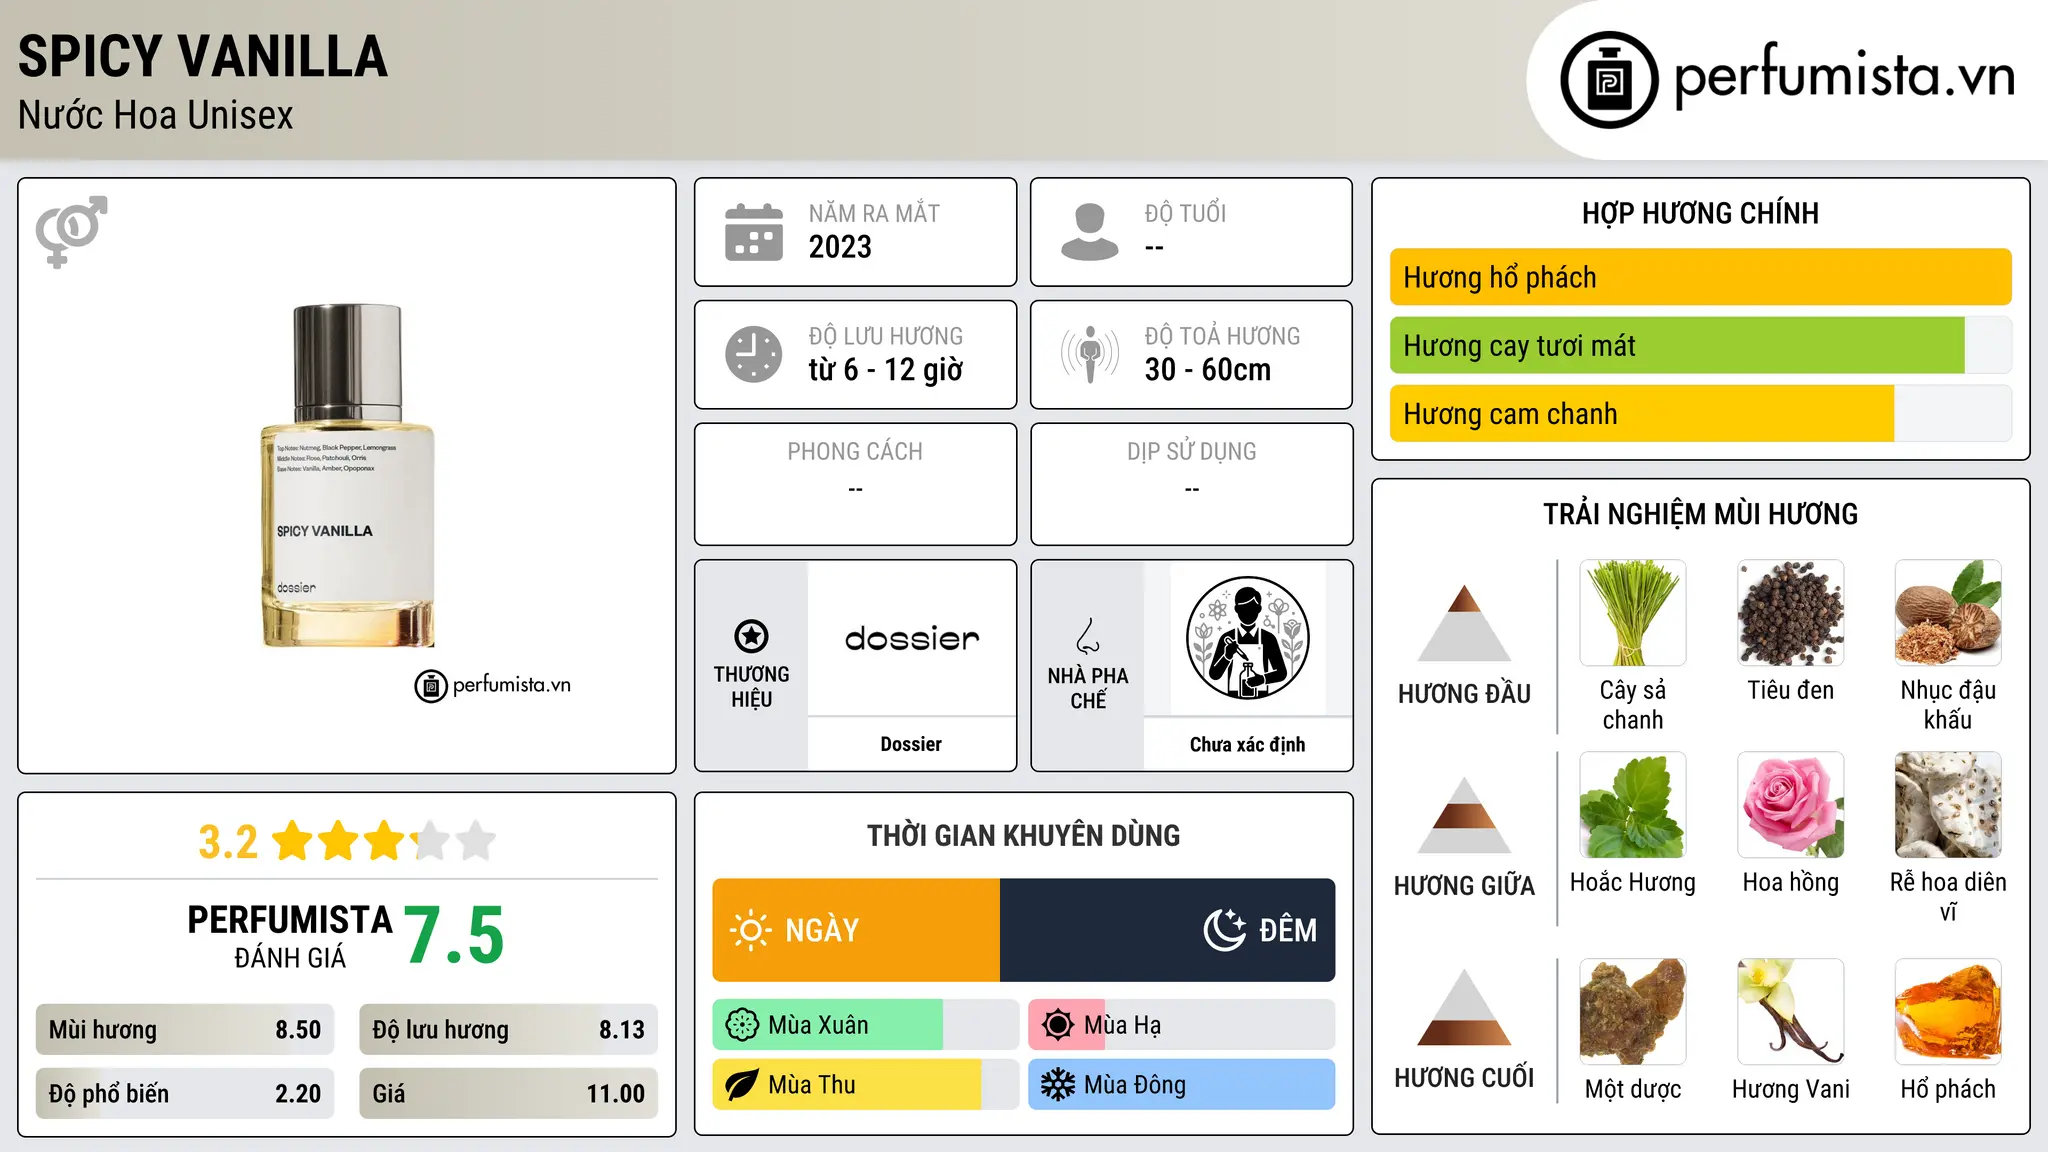Select the Tiêu đen note image
This screenshot has width=2048, height=1152.
click(1791, 613)
